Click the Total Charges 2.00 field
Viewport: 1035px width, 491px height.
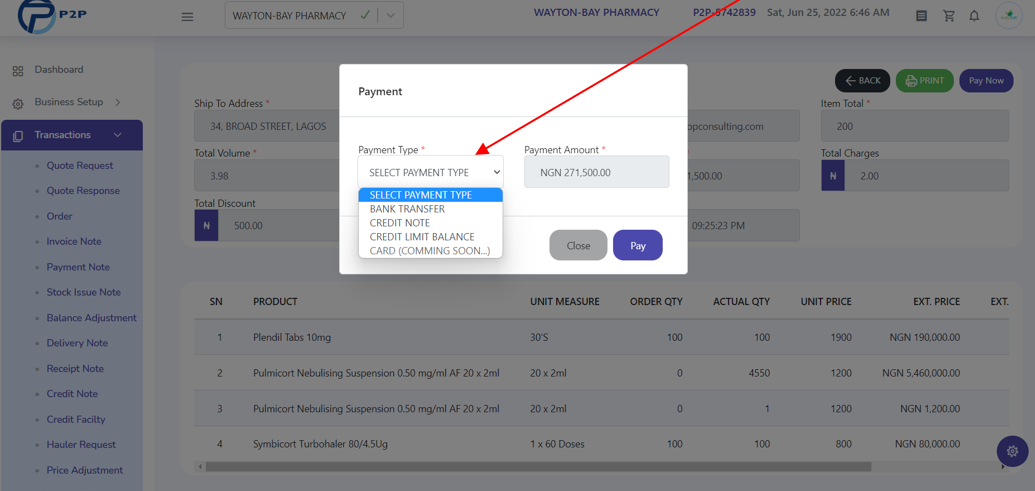(x=927, y=176)
